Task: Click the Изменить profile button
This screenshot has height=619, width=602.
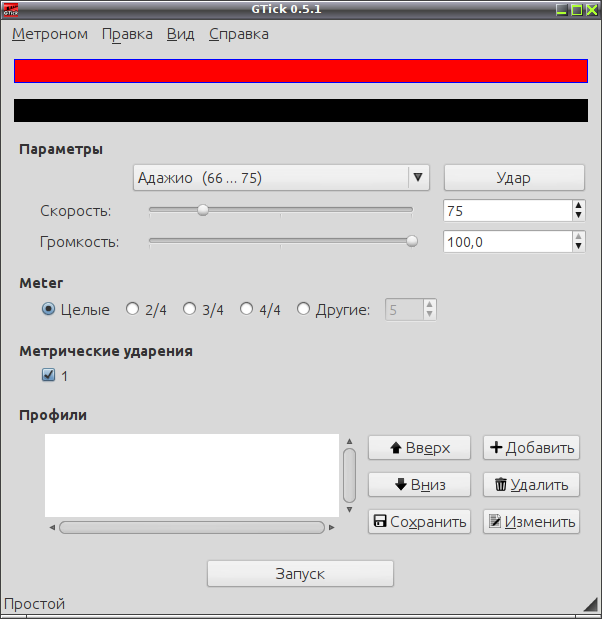Action: pyautogui.click(x=531, y=521)
